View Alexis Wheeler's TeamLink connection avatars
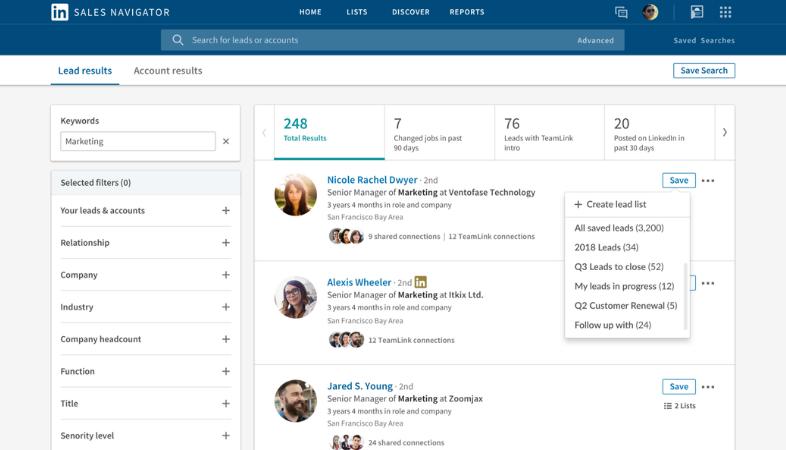 point(346,340)
